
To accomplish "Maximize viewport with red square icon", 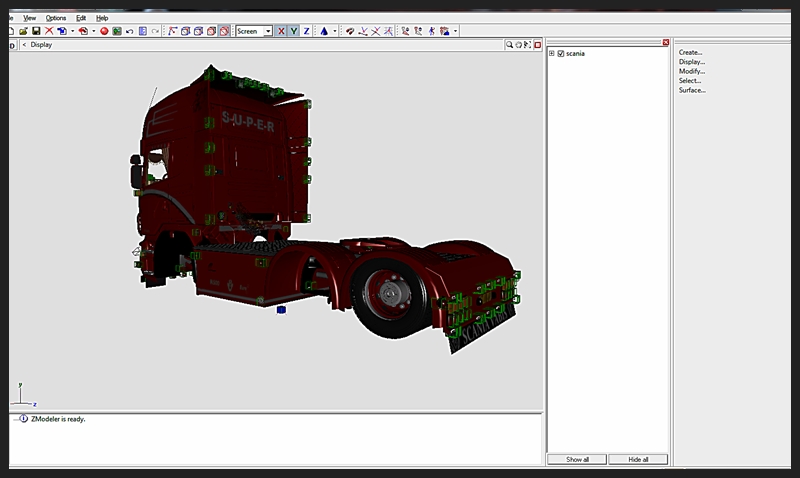I will 536,45.
